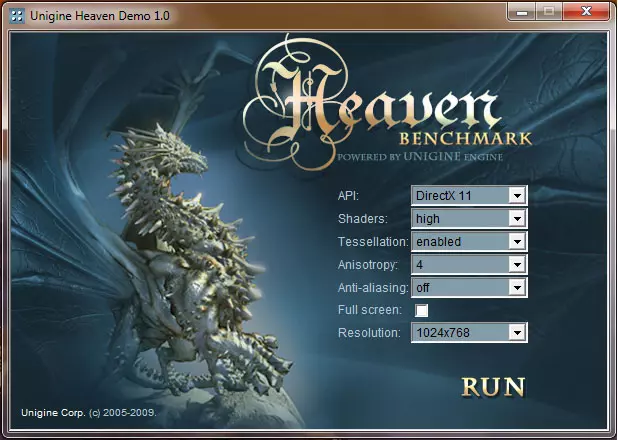Viewport: 618px width, 440px height.
Task: Click the 'POWERED BY UNIGINE ENGINE' text
Action: (x=420, y=157)
